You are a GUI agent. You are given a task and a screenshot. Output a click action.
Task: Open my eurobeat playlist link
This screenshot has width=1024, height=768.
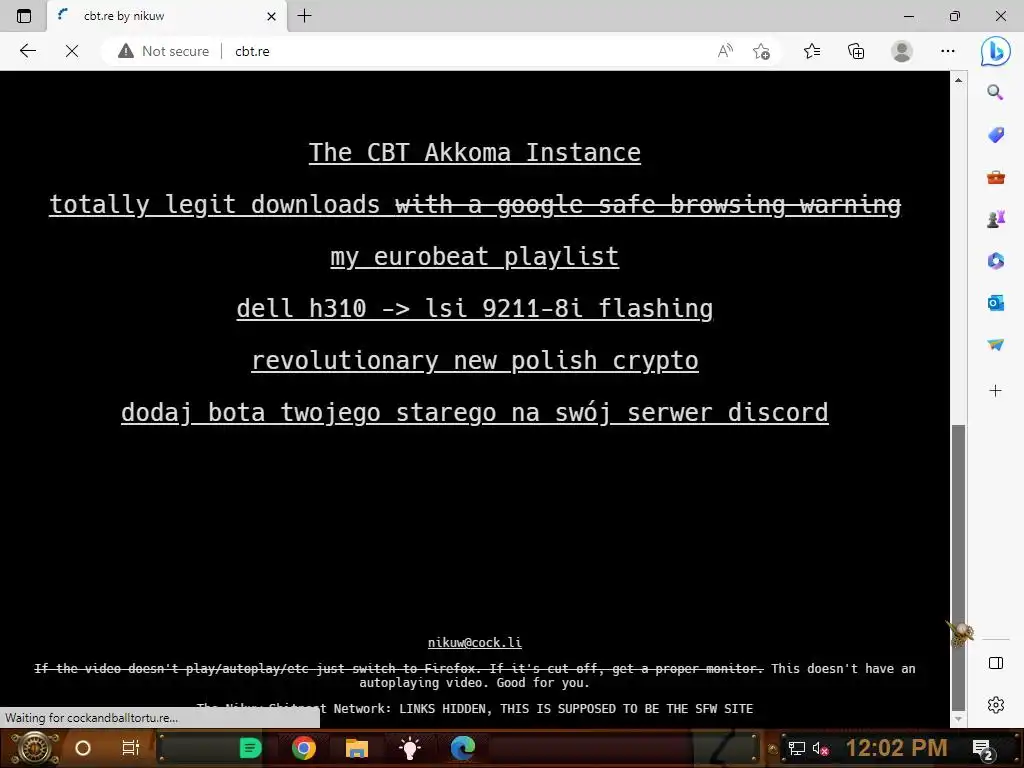point(475,256)
